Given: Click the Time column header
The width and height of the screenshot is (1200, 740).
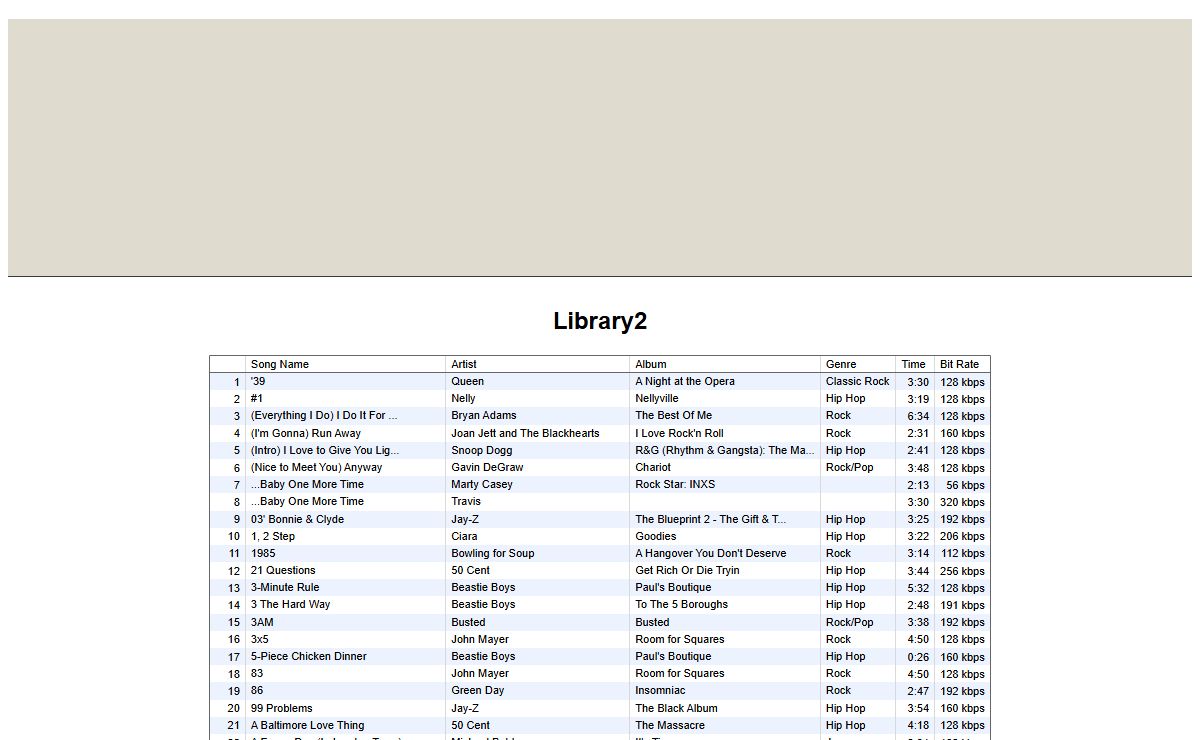Looking at the screenshot, I should pos(915,364).
